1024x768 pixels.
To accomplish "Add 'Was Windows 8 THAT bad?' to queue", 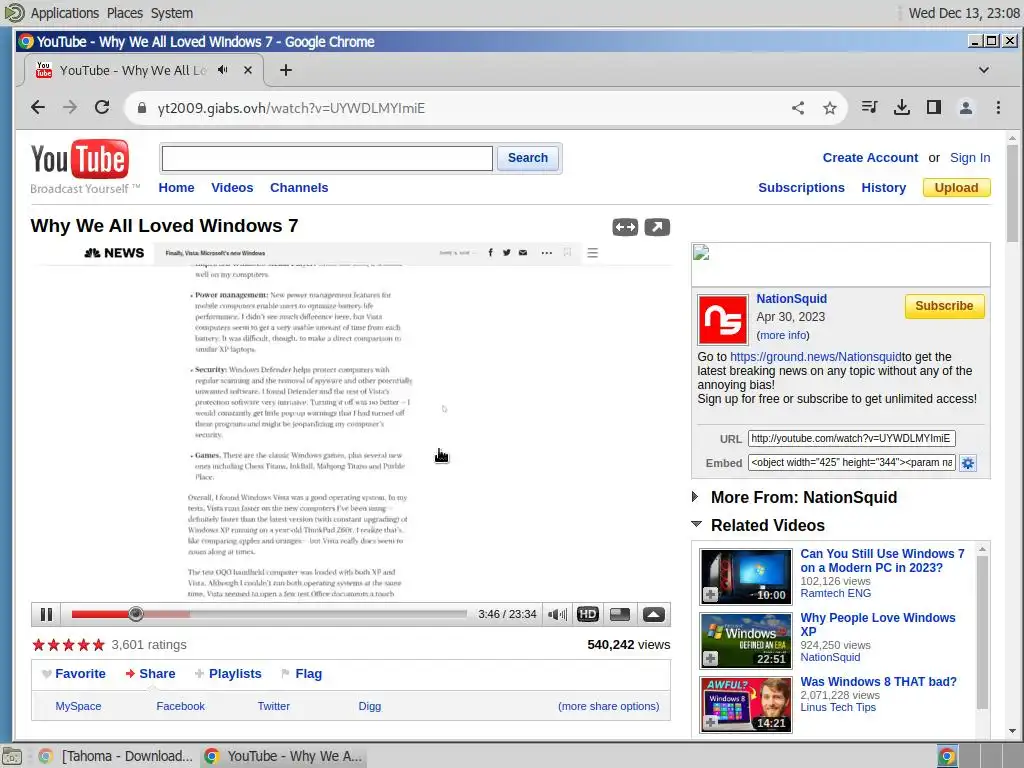I will [x=711, y=722].
